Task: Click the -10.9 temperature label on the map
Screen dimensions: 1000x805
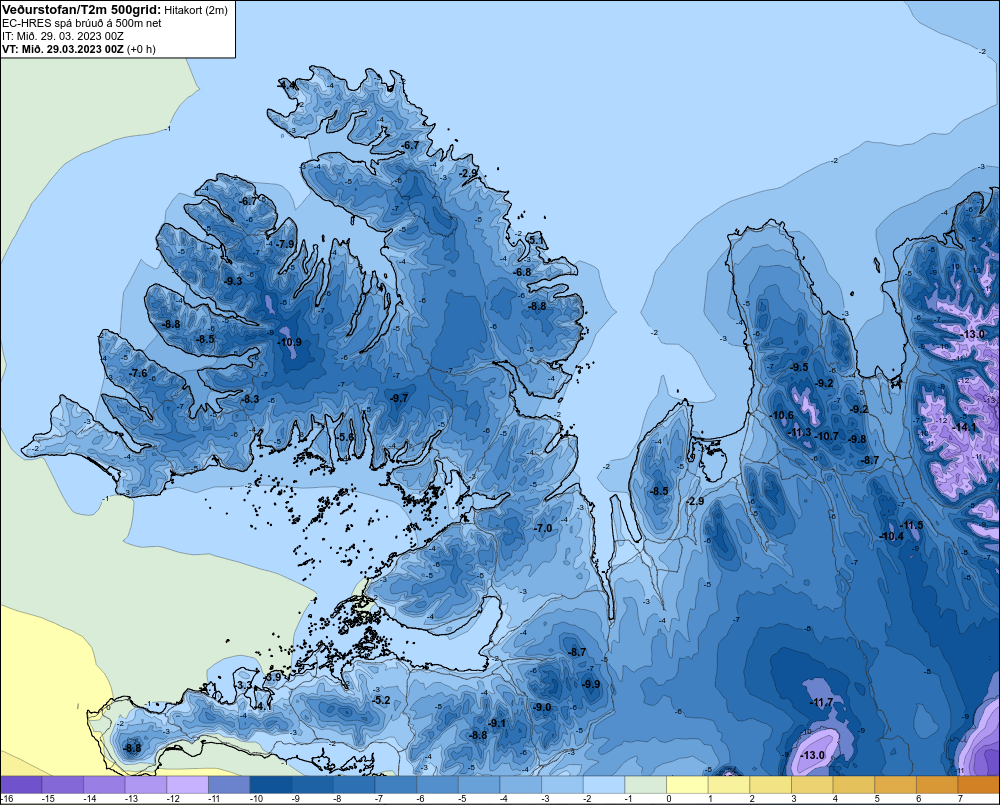Action: pyautogui.click(x=289, y=342)
